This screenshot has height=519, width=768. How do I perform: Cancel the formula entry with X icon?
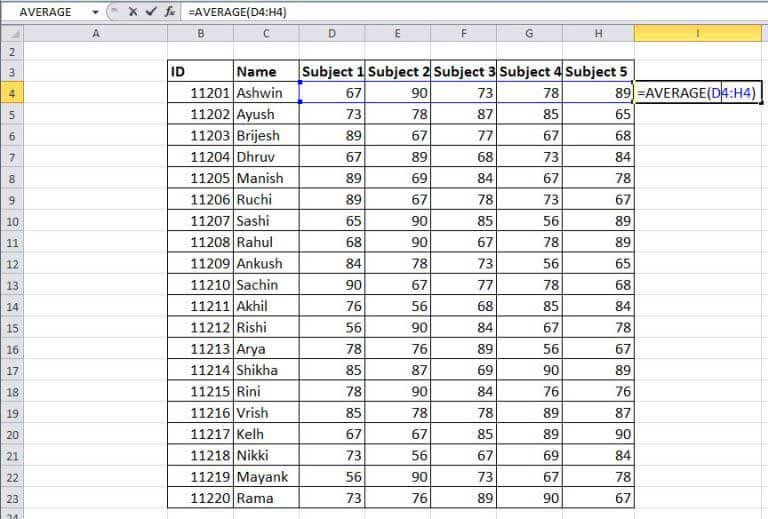132,12
